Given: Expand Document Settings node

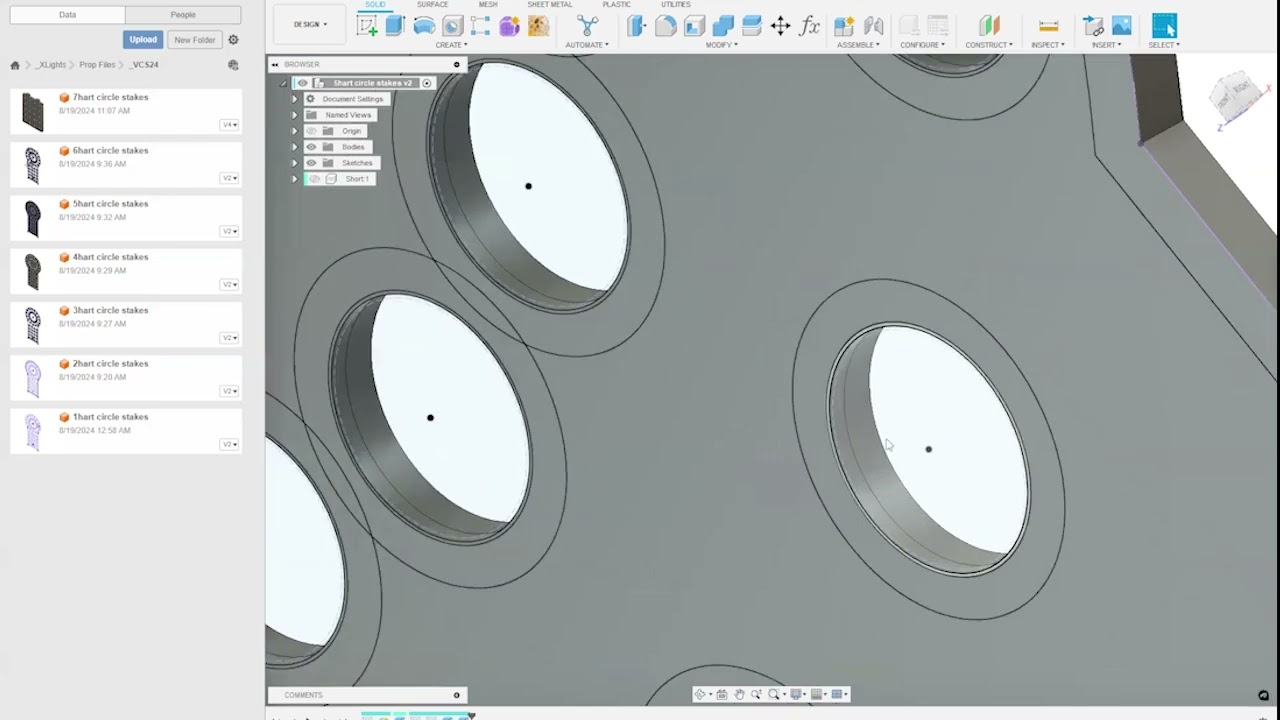Looking at the screenshot, I should click(x=294, y=99).
